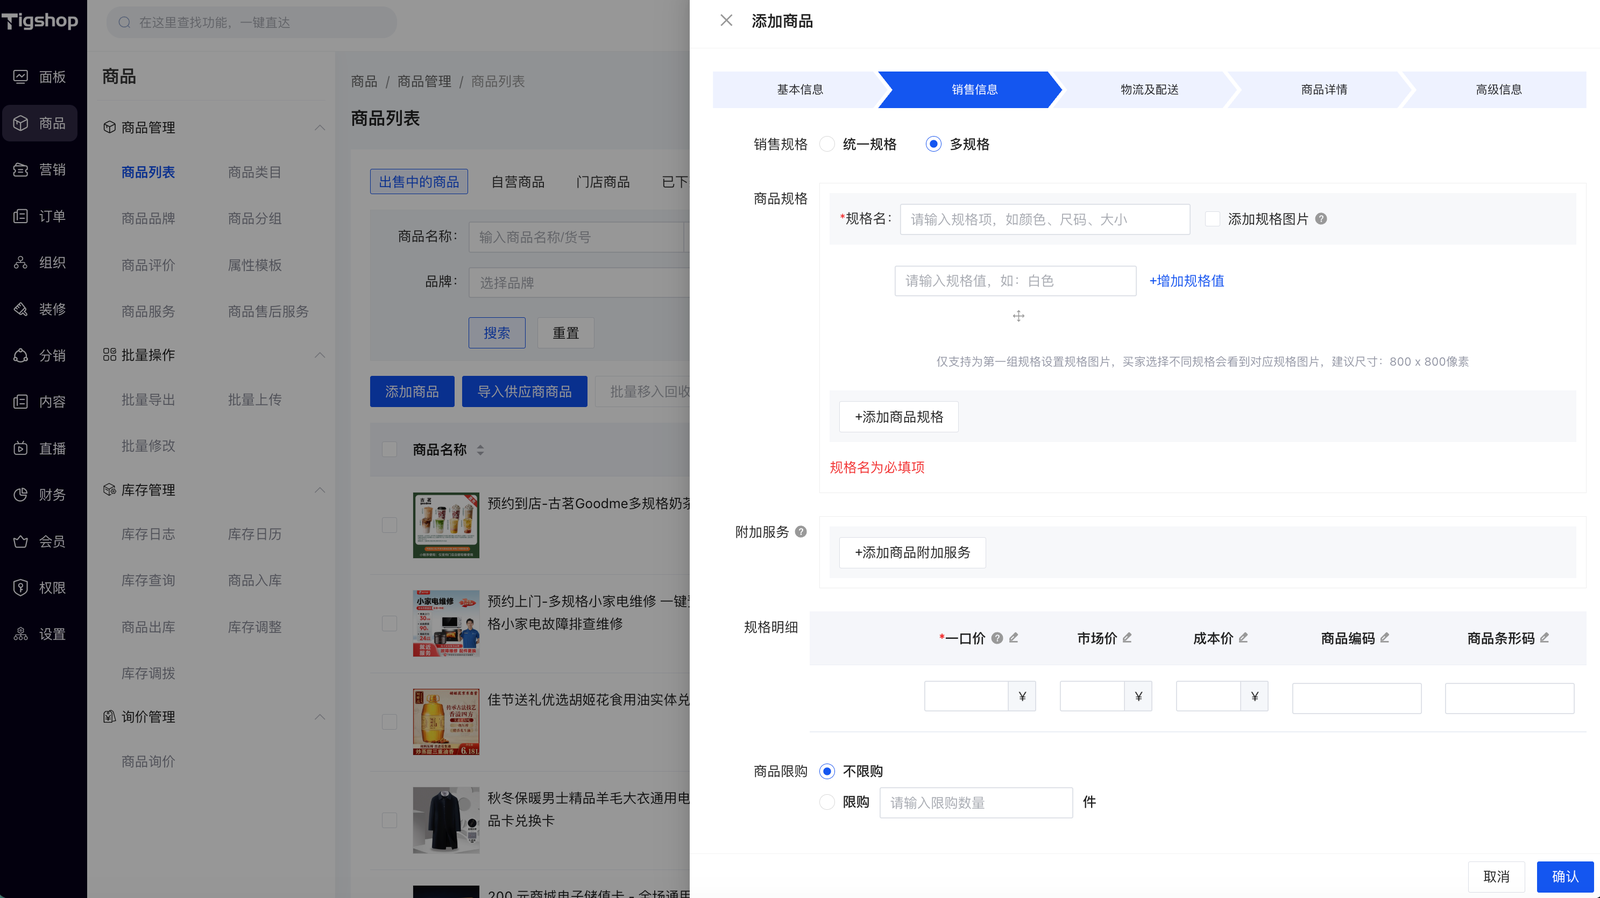Collapse the 库存管理 sidebar section

click(x=320, y=490)
